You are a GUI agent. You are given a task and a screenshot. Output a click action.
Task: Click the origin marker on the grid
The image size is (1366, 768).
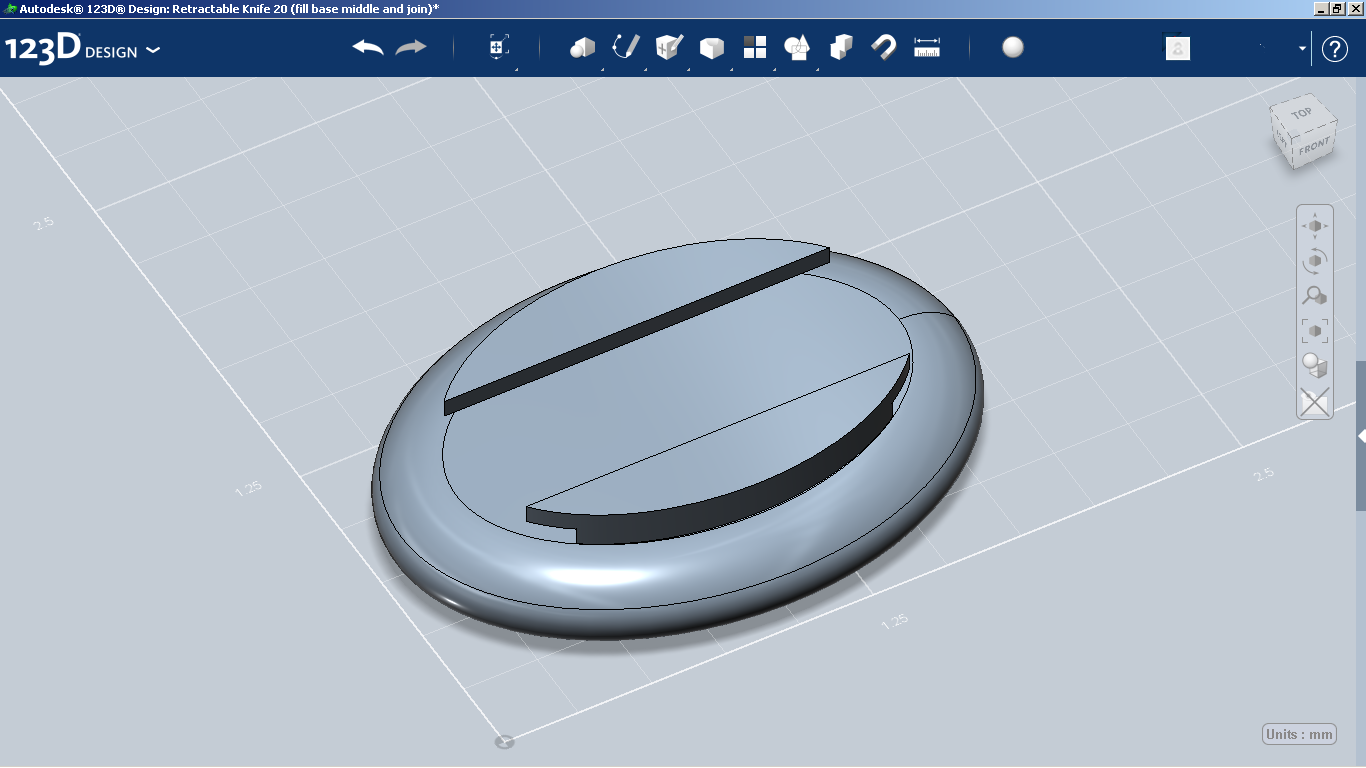pos(505,742)
